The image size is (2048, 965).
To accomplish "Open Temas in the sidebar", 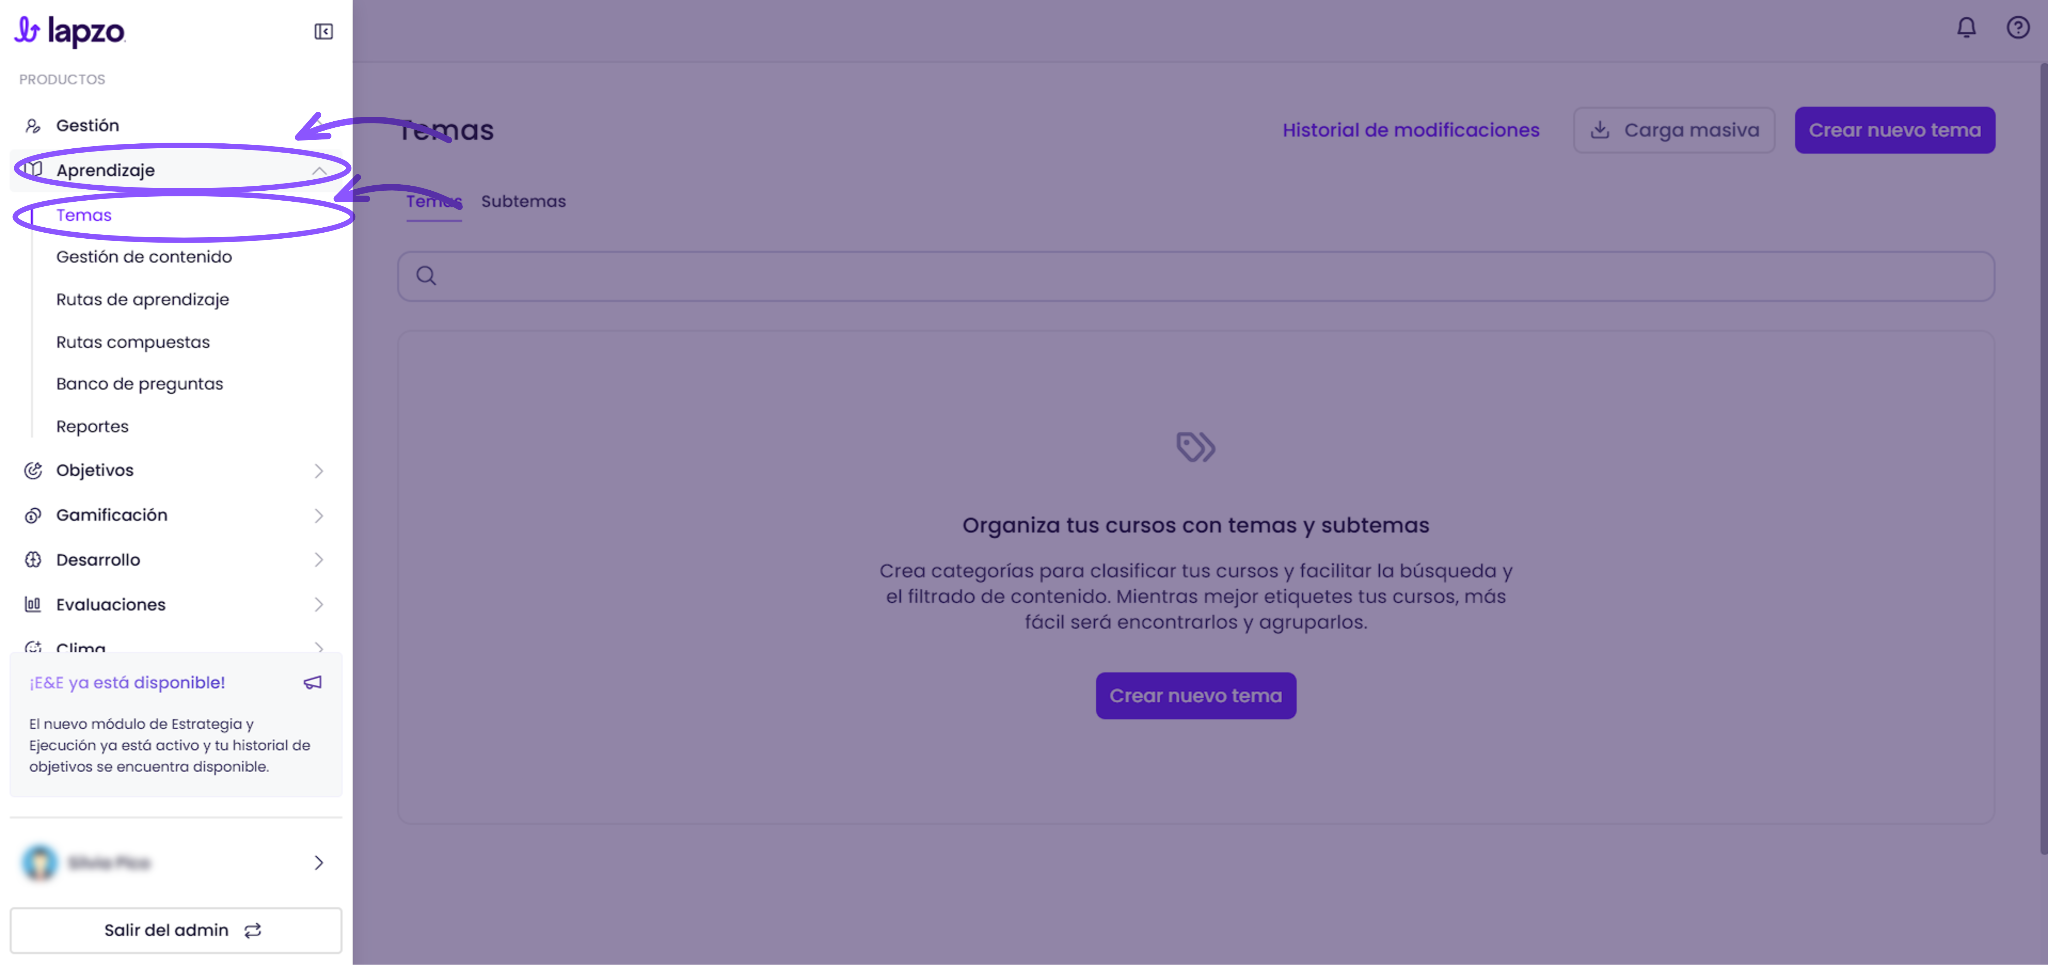I will click(x=84, y=215).
